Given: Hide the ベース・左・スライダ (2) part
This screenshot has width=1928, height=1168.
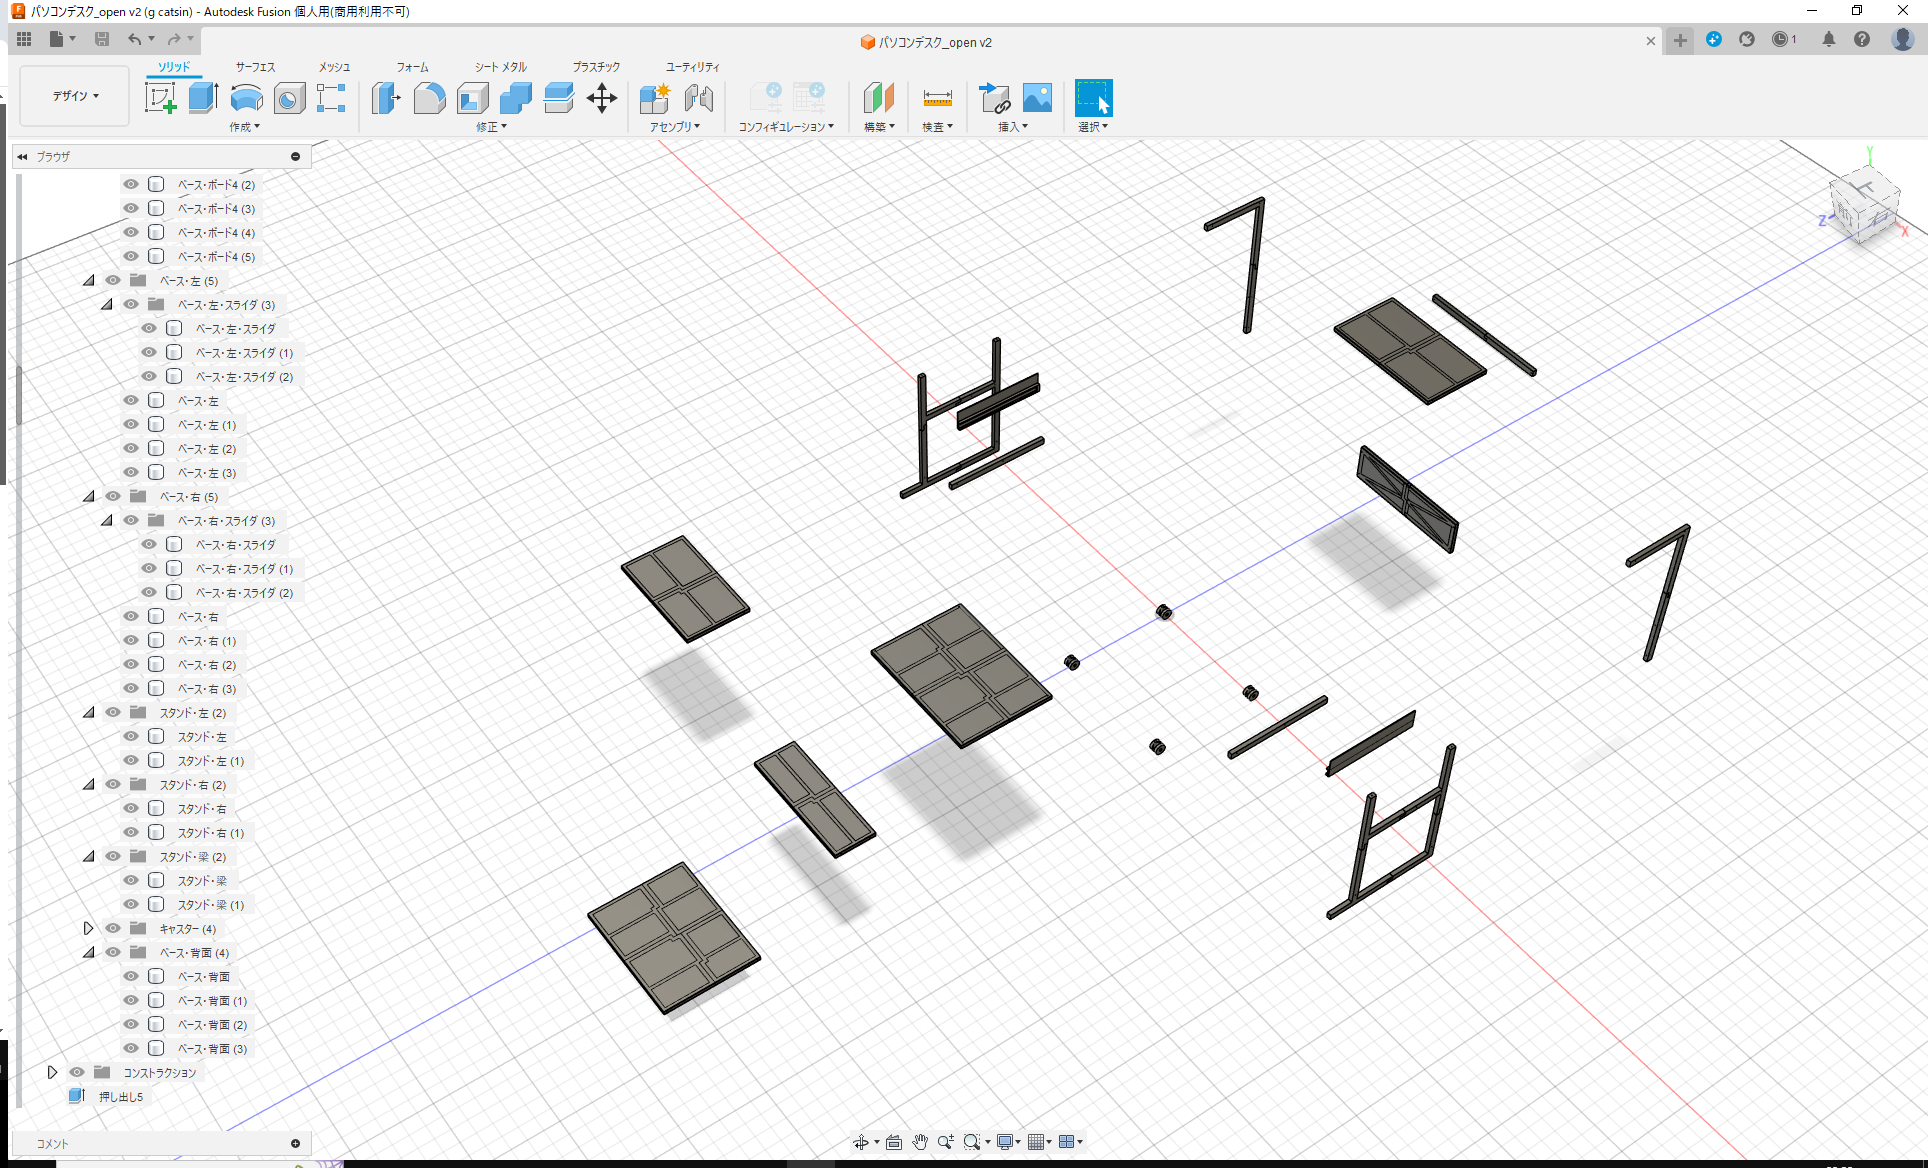Looking at the screenshot, I should click(149, 376).
